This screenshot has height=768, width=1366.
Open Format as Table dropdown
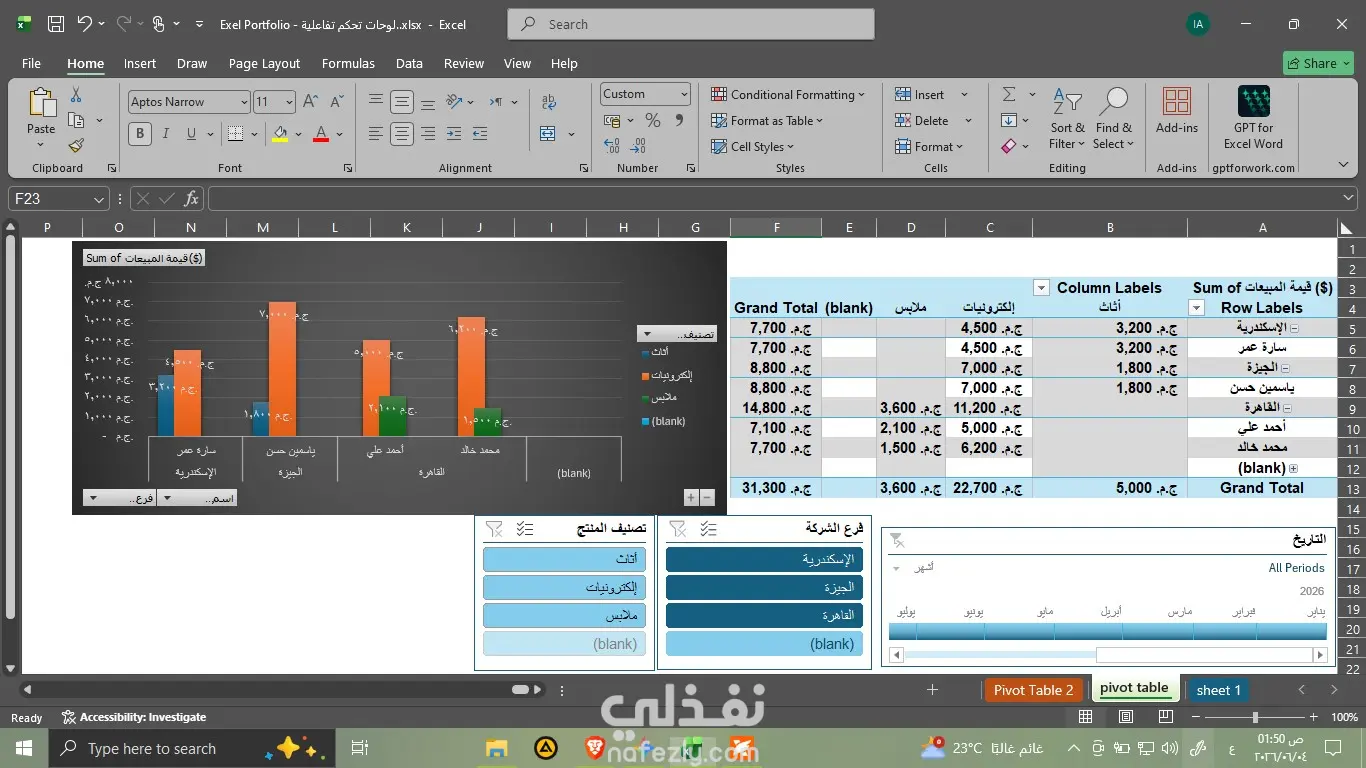pyautogui.click(x=767, y=121)
